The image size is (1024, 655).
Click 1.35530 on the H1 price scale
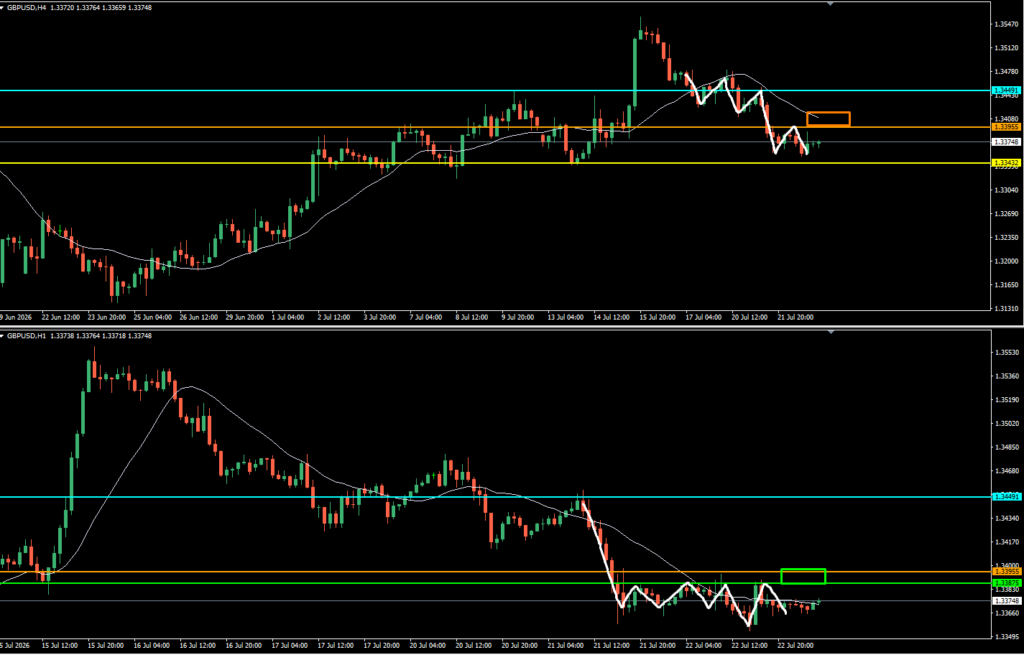[1006, 353]
